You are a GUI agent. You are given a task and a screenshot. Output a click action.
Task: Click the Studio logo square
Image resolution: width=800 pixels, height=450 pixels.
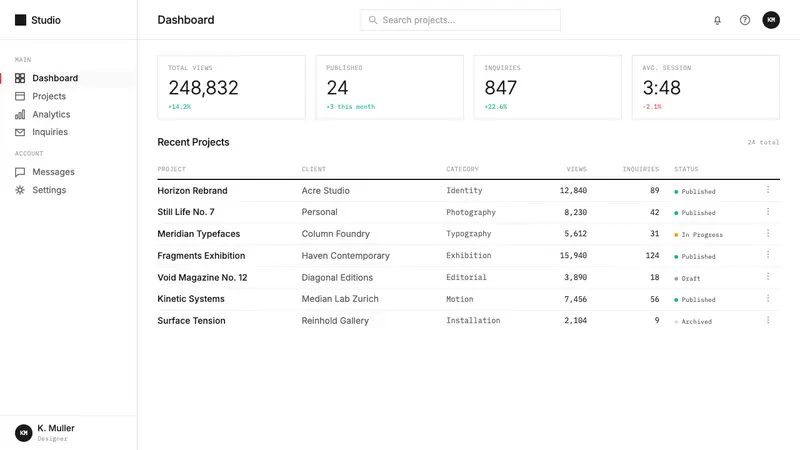pos(20,20)
